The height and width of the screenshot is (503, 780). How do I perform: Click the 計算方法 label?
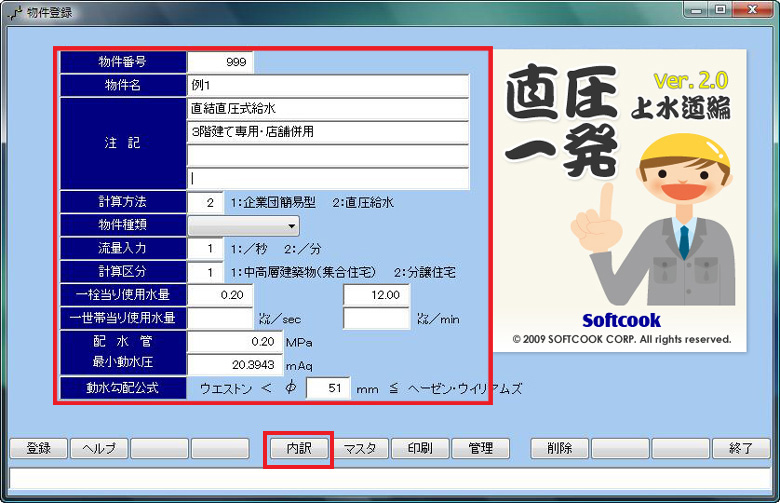tap(123, 202)
